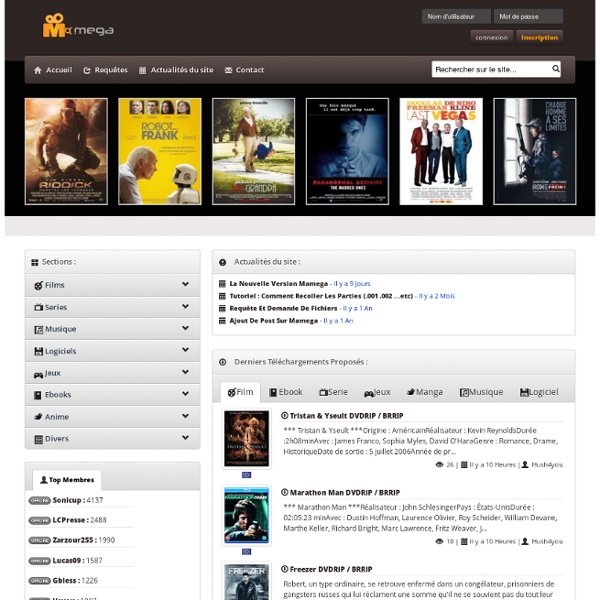This screenshot has width=600, height=600.
Task: Open Requête Et Demande De Fichiers news
Action: click(283, 308)
